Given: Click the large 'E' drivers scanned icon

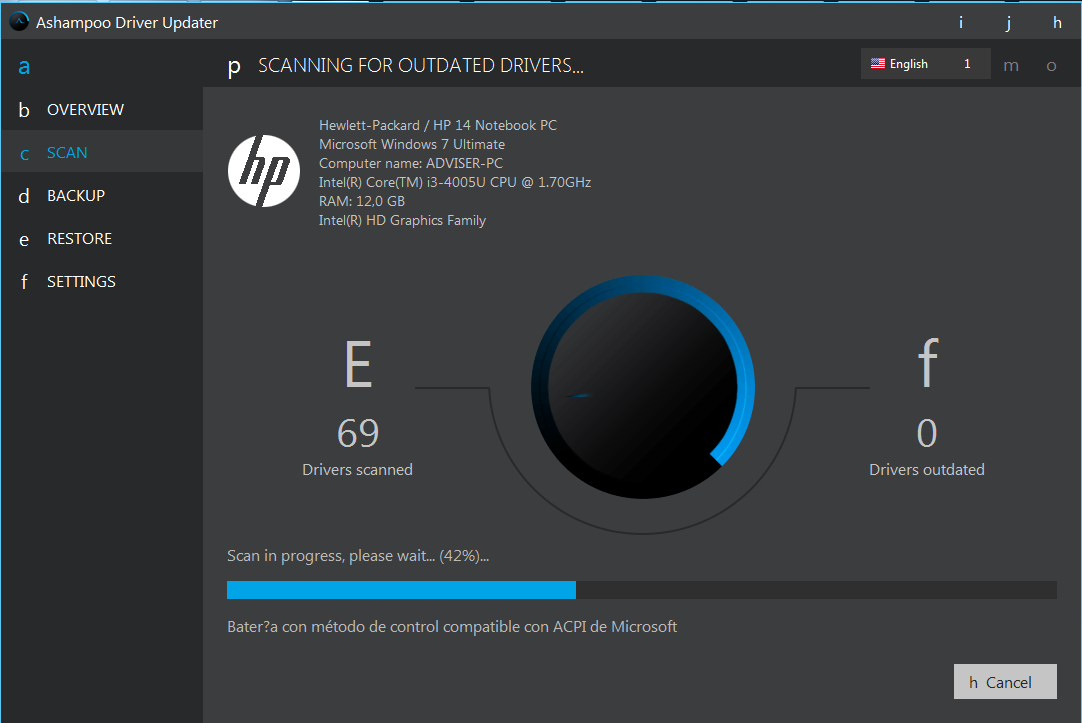Looking at the screenshot, I should pos(358,364).
